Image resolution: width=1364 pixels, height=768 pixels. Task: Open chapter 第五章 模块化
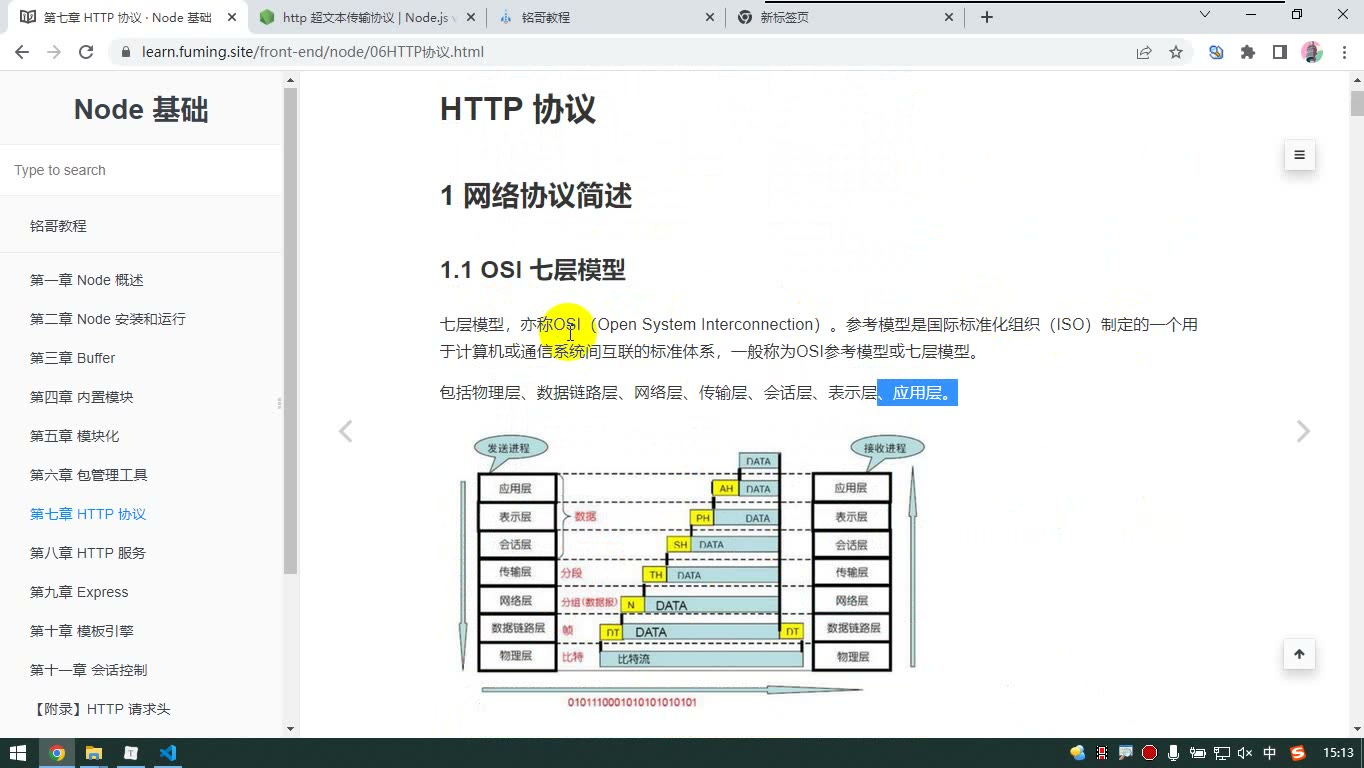tap(75, 436)
